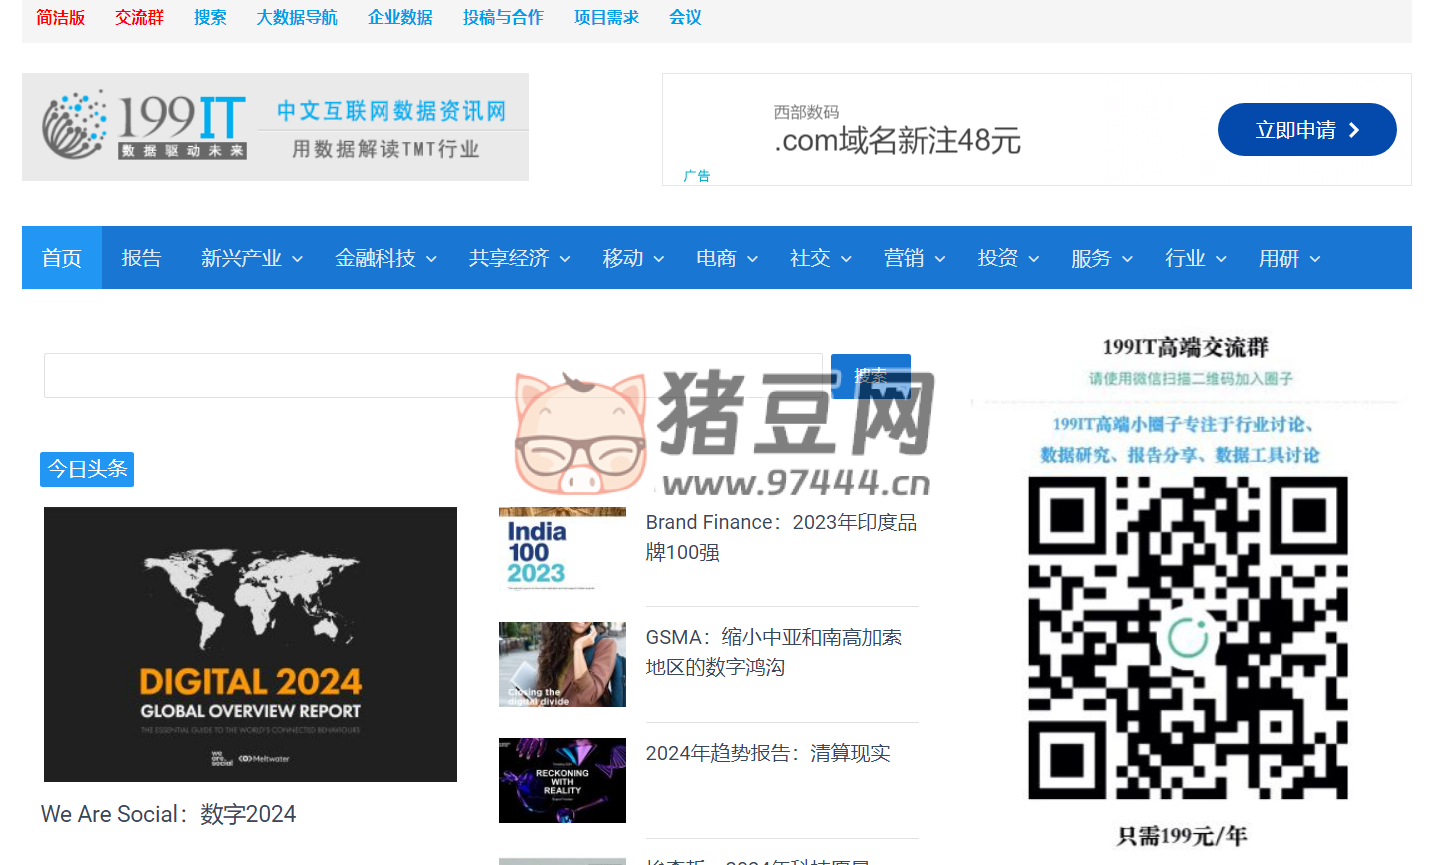Click the 搜索 search button
Image resolution: width=1452 pixels, height=865 pixels.
pos(870,375)
